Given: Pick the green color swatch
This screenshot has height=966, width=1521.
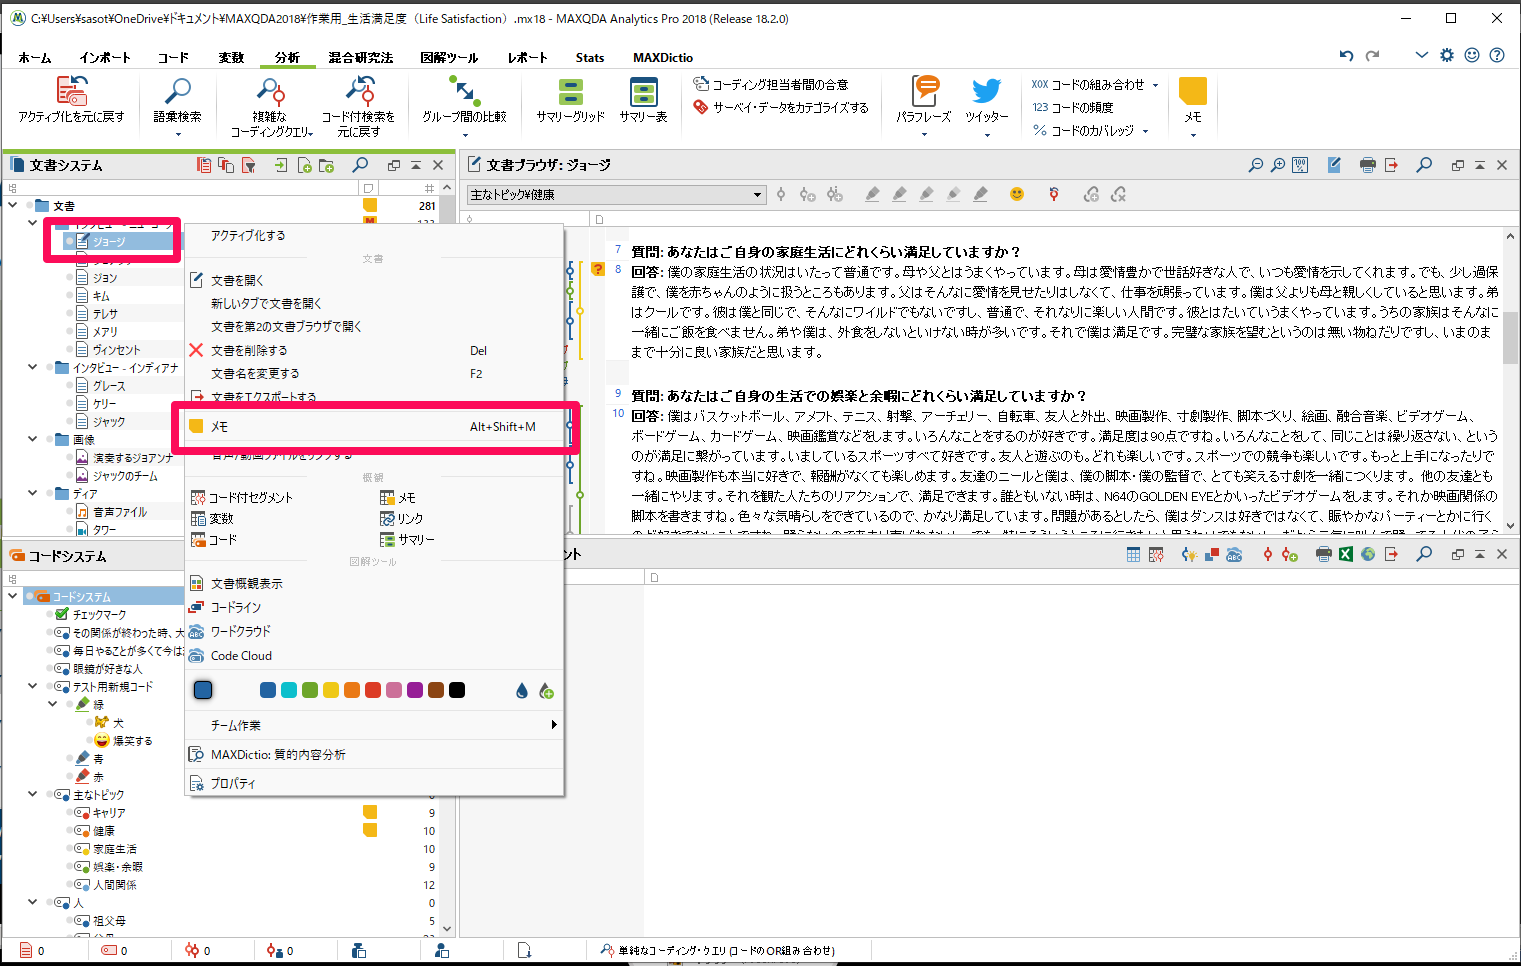Looking at the screenshot, I should click(309, 690).
